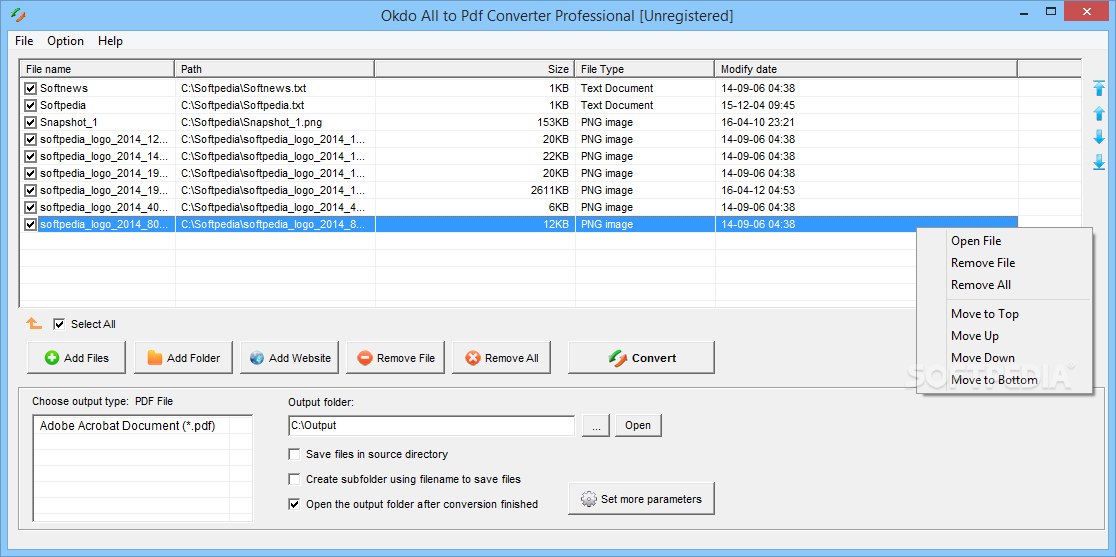Click the Add Folder button

coord(184,358)
